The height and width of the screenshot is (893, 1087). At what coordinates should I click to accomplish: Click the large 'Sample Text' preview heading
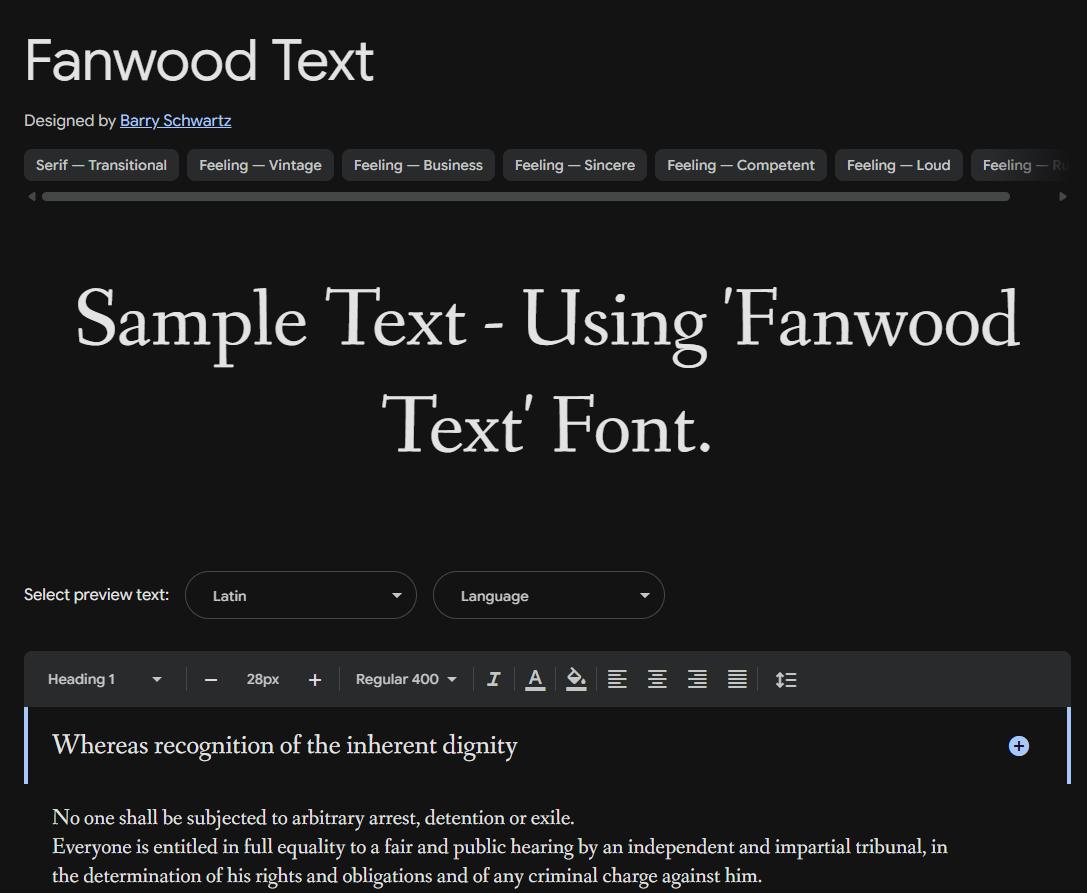pos(548,371)
